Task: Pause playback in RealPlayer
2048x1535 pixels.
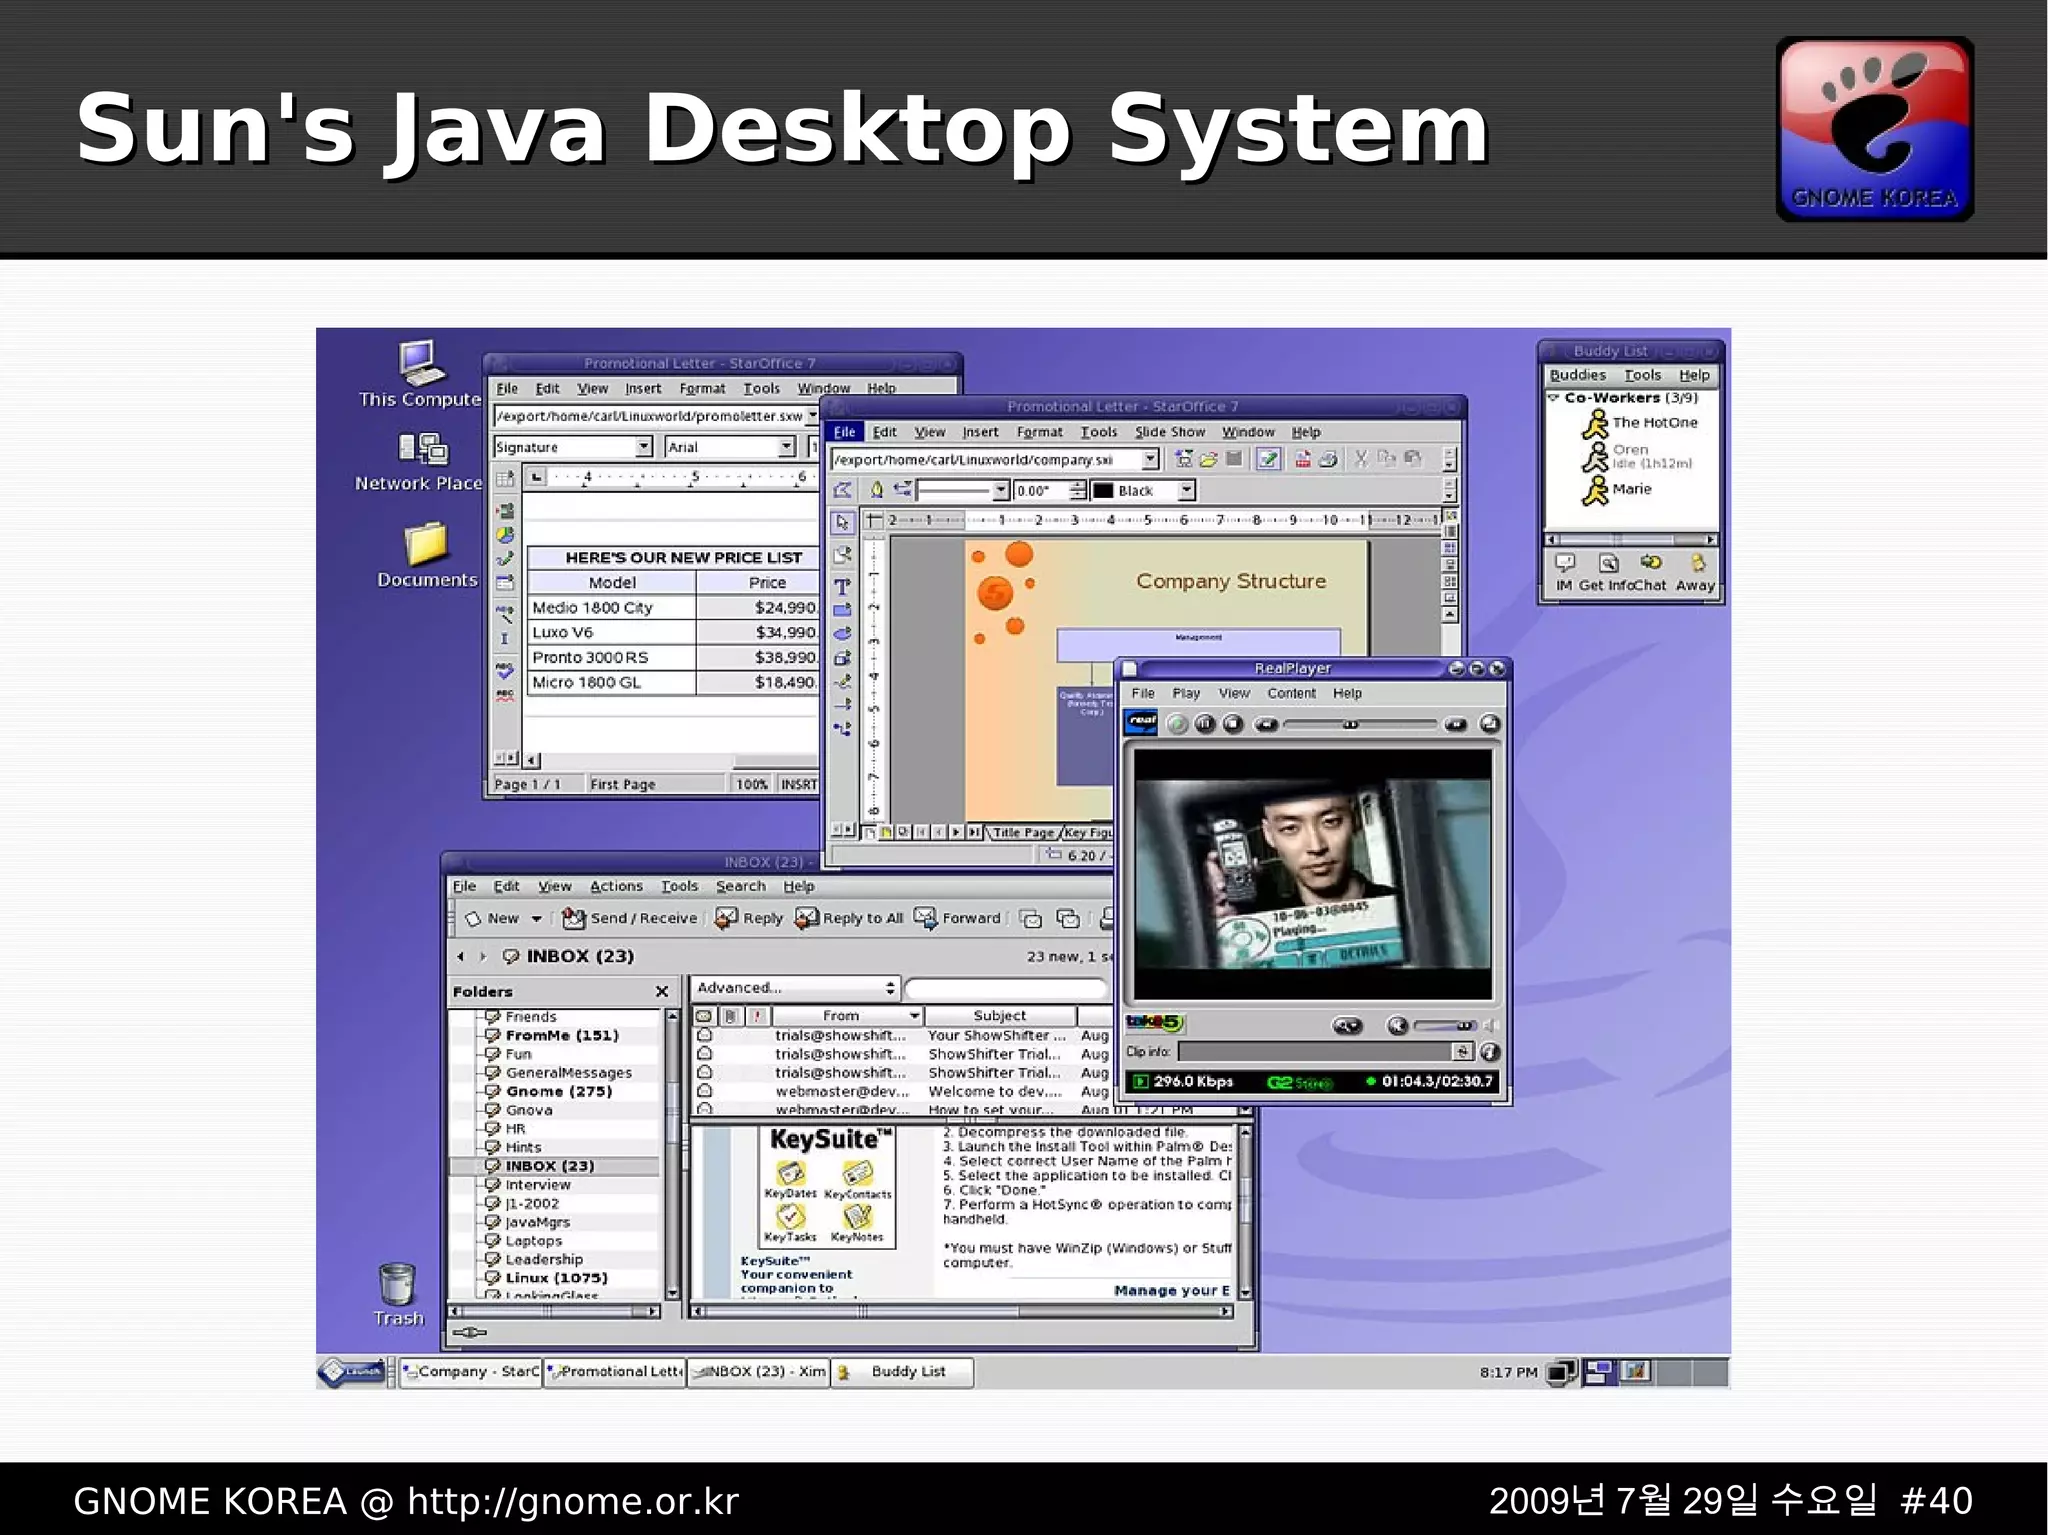Action: click(1205, 724)
